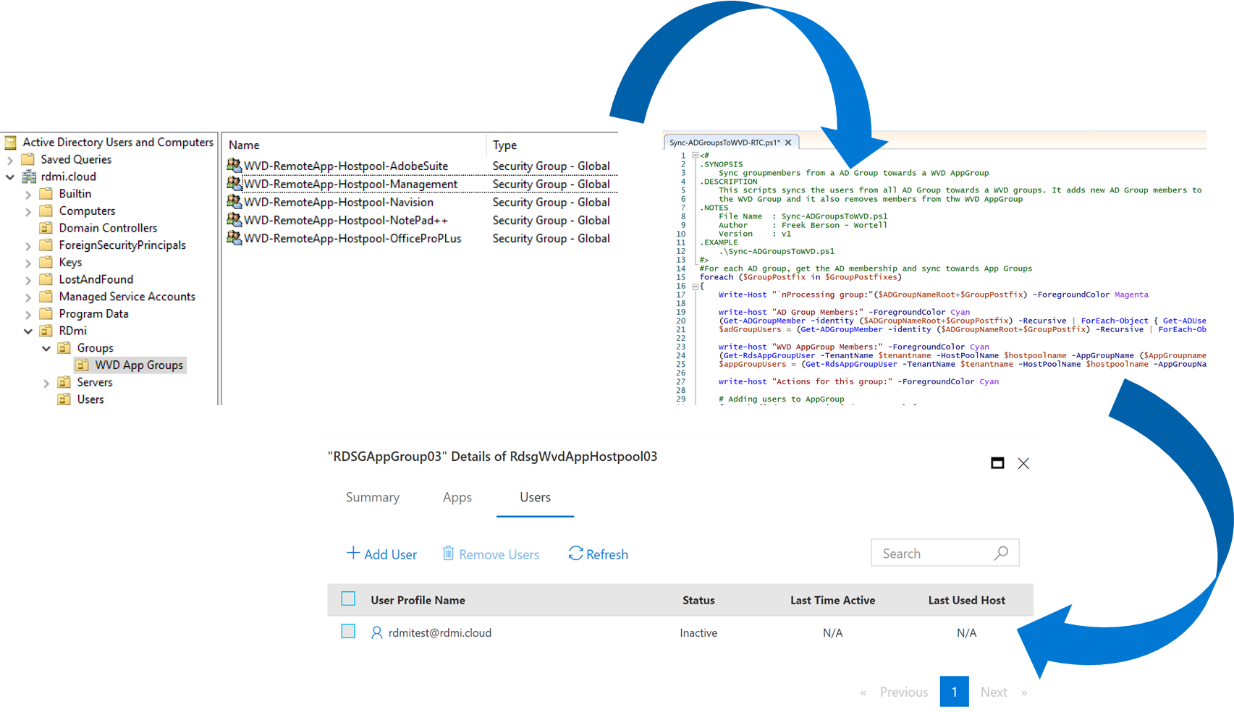1234x712 pixels.
Task: Click the group icon of WVD-RemoteApp-Hostpool-Management
Action: tap(234, 184)
